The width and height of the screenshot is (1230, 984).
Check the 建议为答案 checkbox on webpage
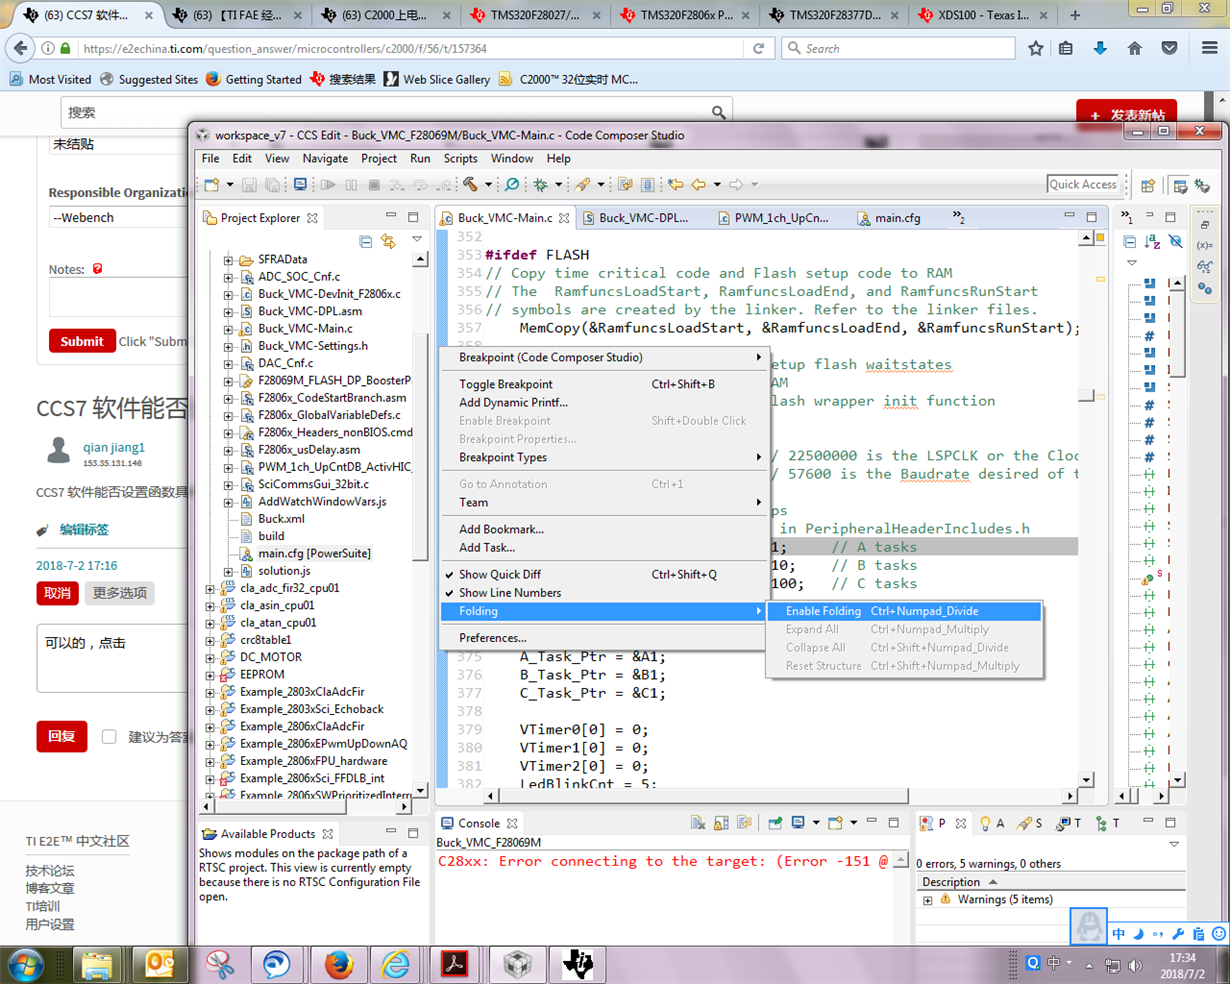click(109, 737)
